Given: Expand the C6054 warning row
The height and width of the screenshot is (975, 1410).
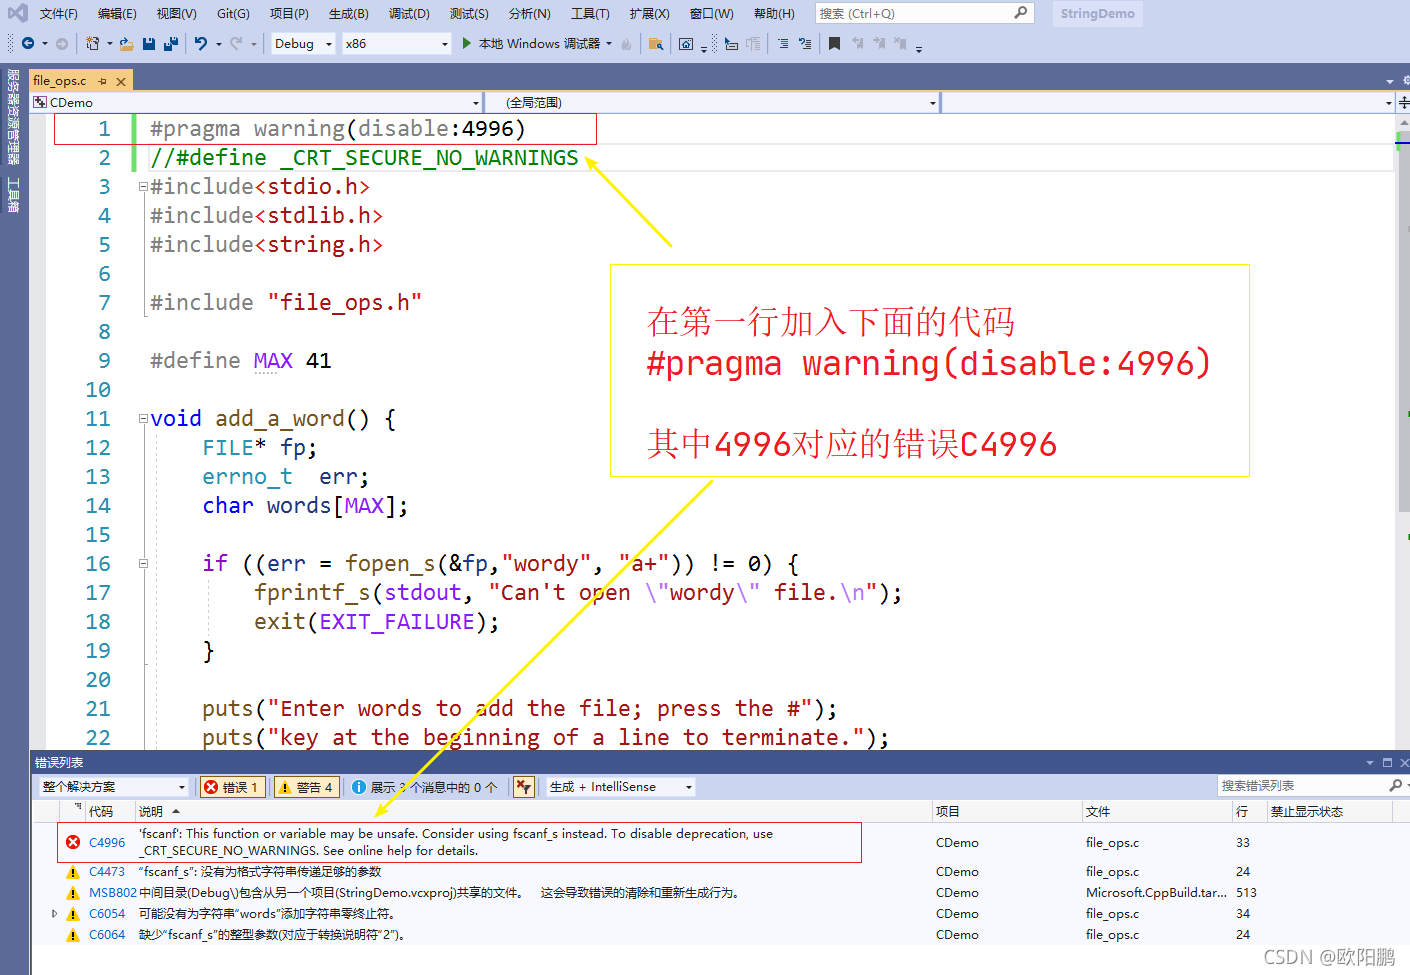Looking at the screenshot, I should pos(55,914).
